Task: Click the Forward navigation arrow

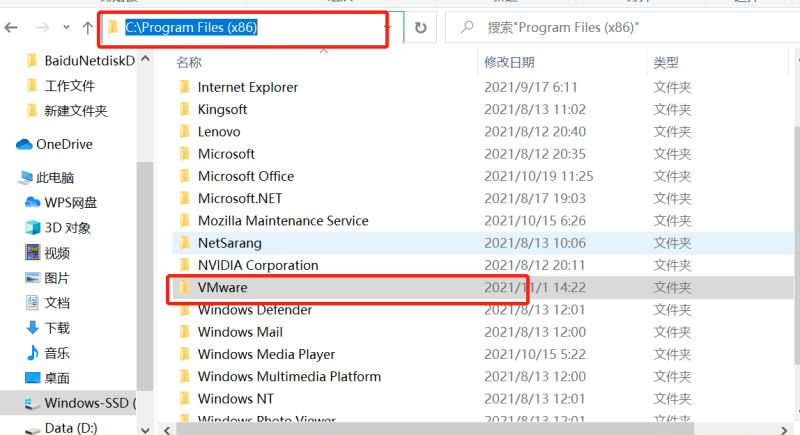Action: [x=40, y=28]
